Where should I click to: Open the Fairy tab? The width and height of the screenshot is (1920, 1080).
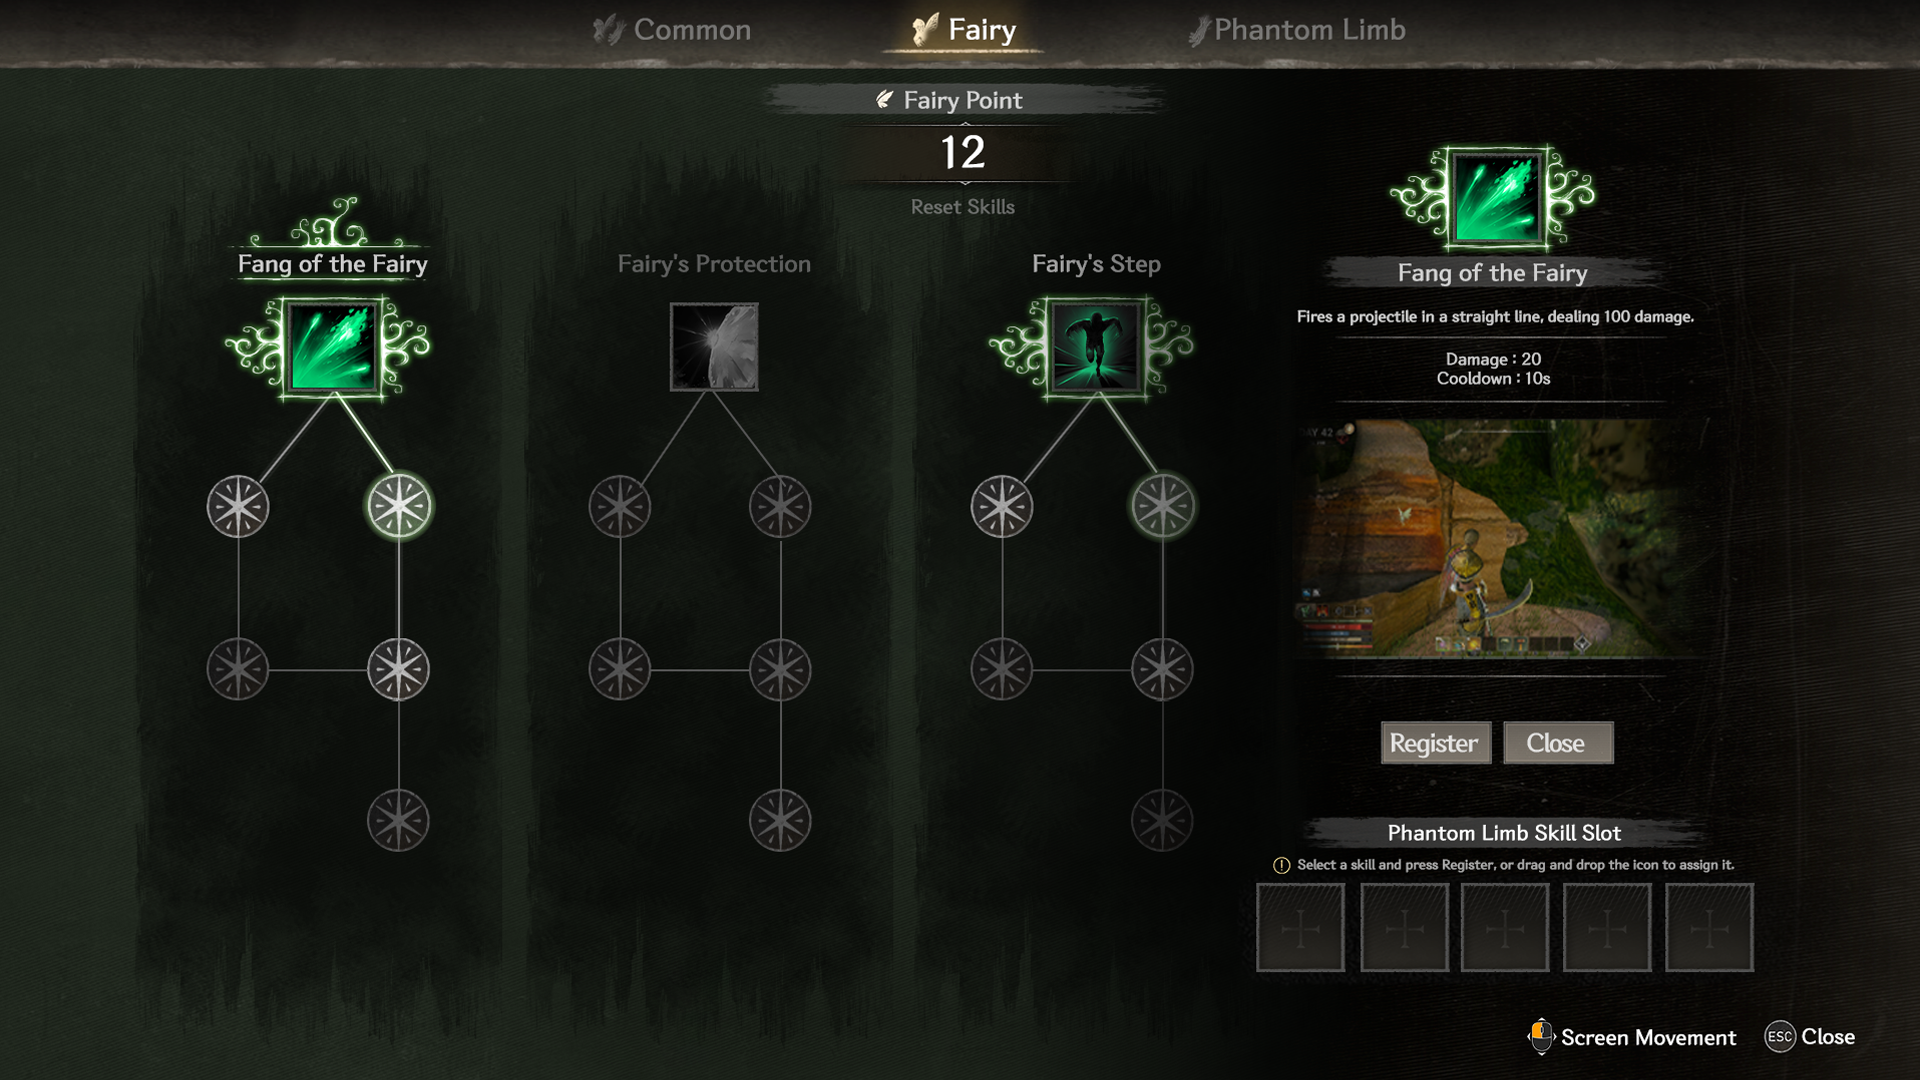964,30
